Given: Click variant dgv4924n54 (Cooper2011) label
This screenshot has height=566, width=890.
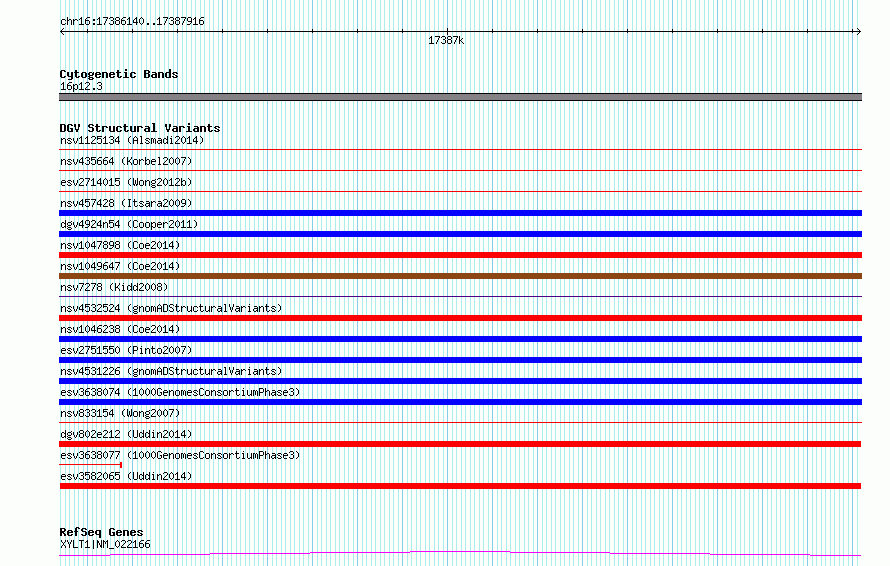Looking at the screenshot, I should 129,224.
